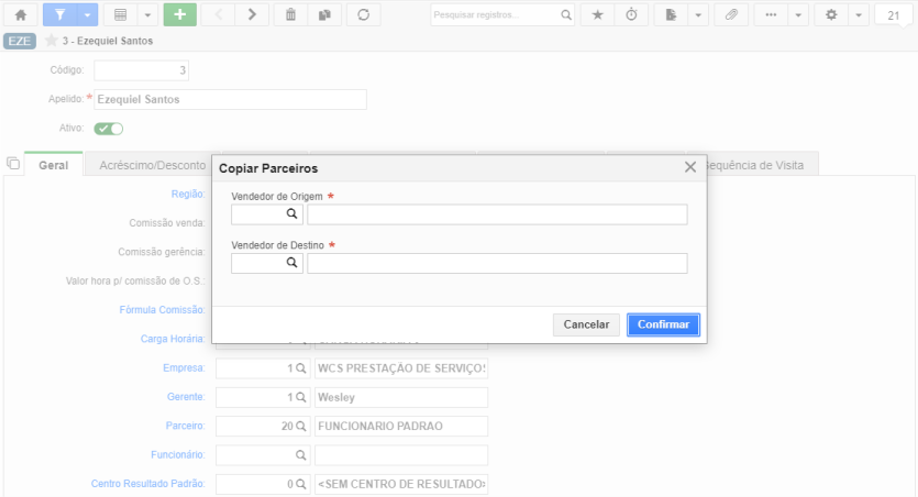Open the Fórmula Comissão link label

pos(162,310)
